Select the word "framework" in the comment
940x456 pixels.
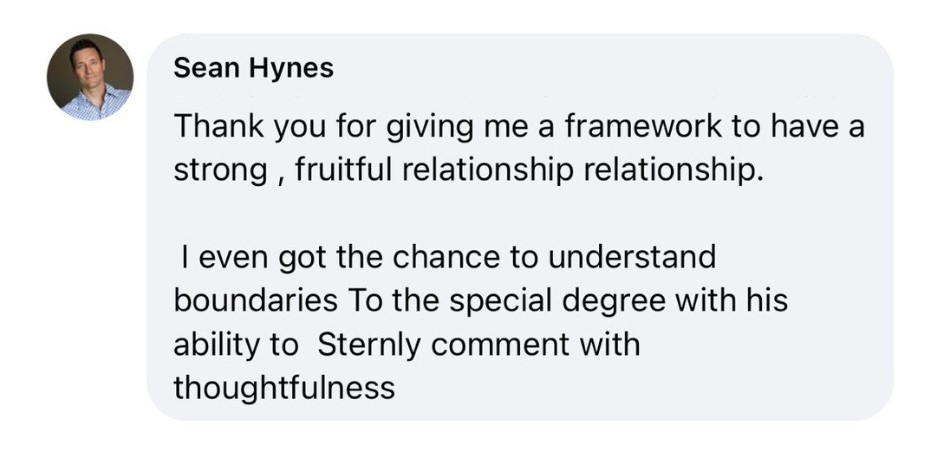click(633, 127)
